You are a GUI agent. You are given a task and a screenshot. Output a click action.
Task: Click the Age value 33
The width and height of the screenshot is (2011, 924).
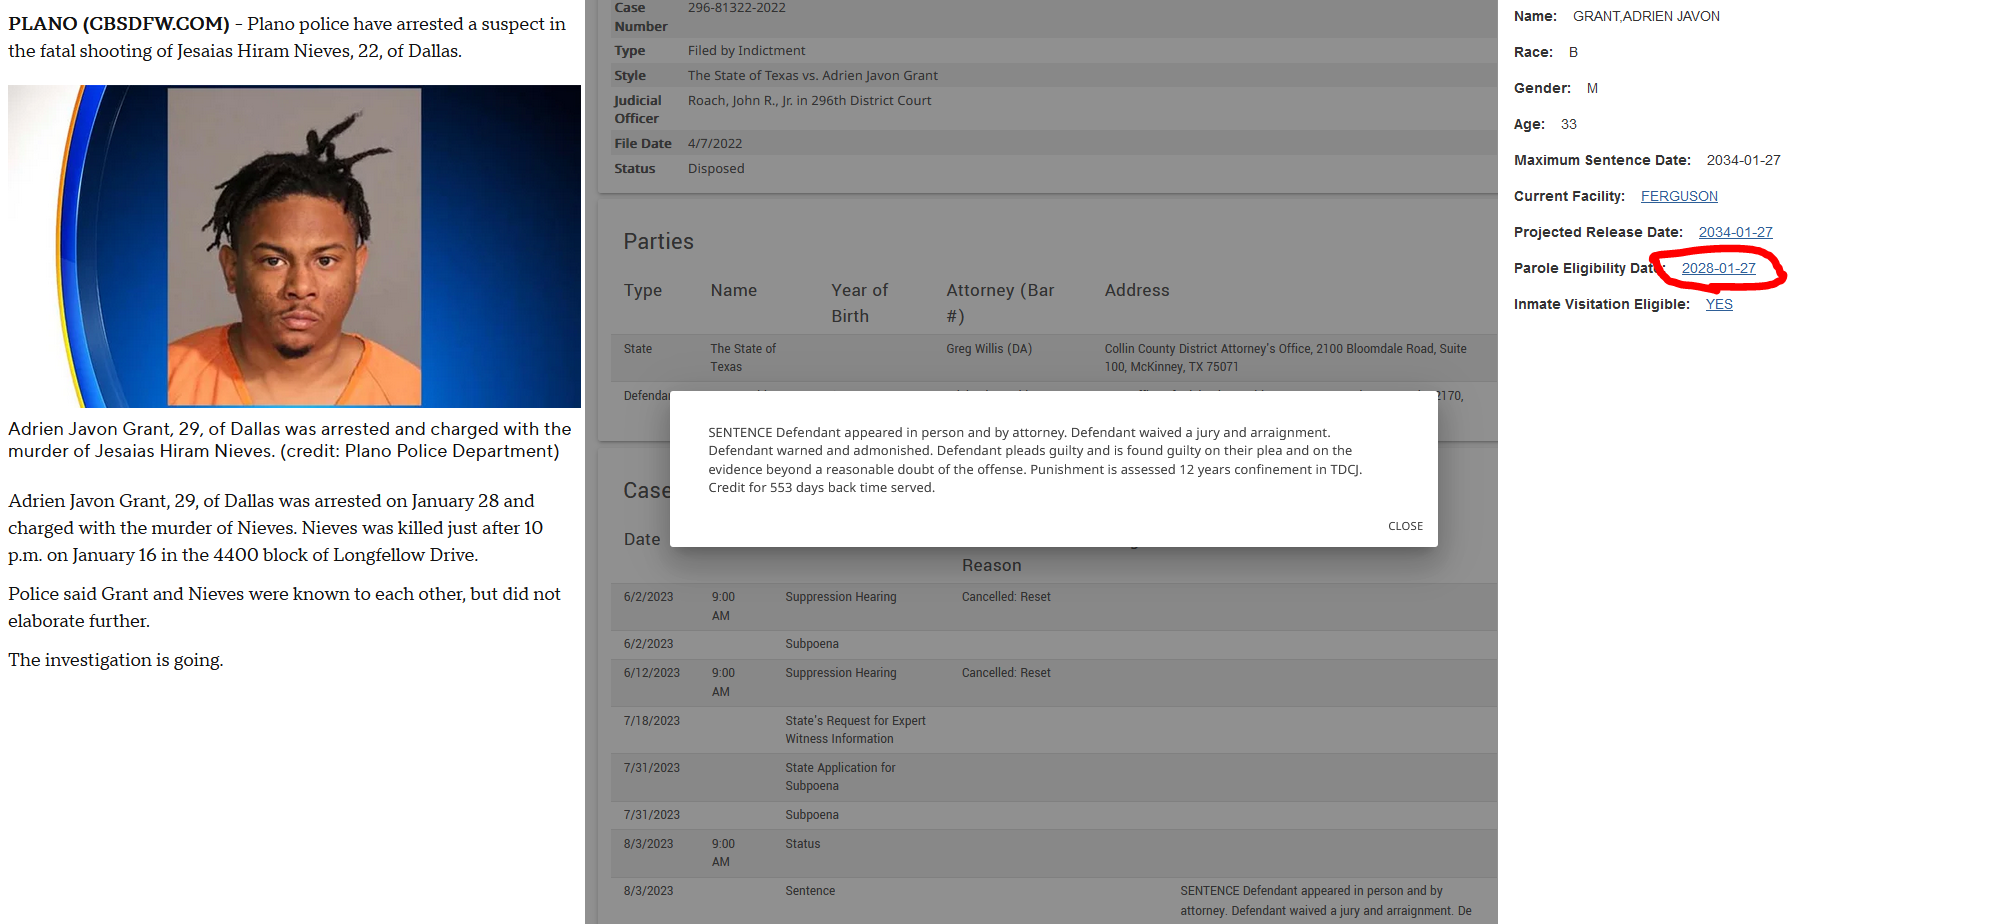1569,124
